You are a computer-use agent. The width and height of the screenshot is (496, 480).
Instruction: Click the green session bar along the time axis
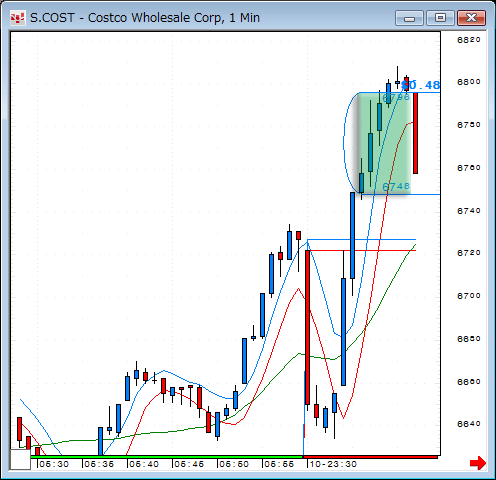167,457
